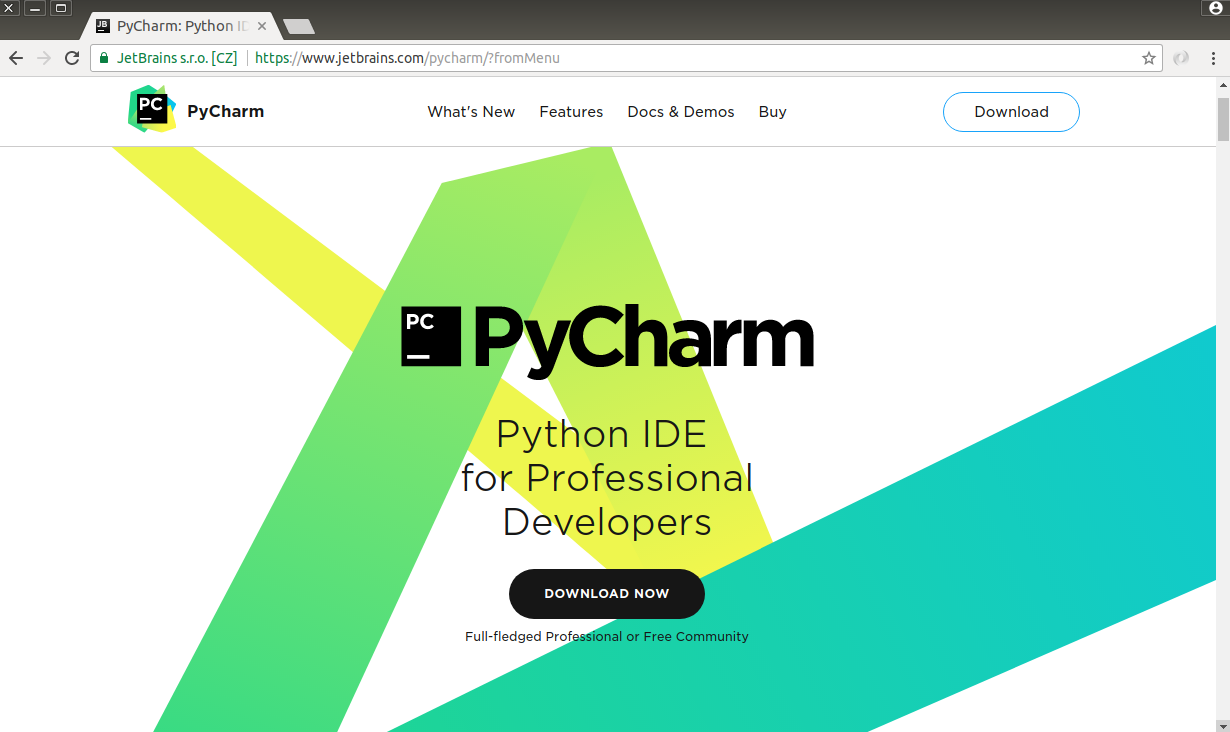Bookmark page with the star icon
This screenshot has height=732, width=1230.
tap(1149, 58)
